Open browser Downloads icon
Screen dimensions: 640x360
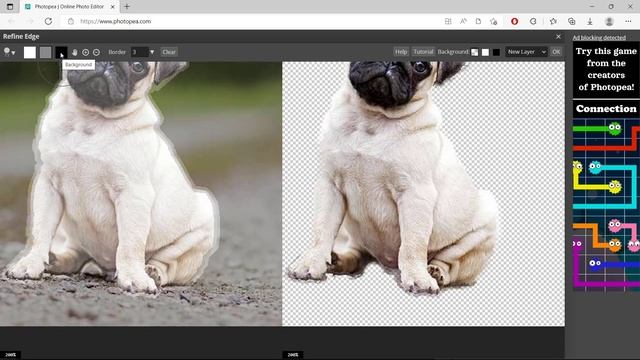click(590, 21)
